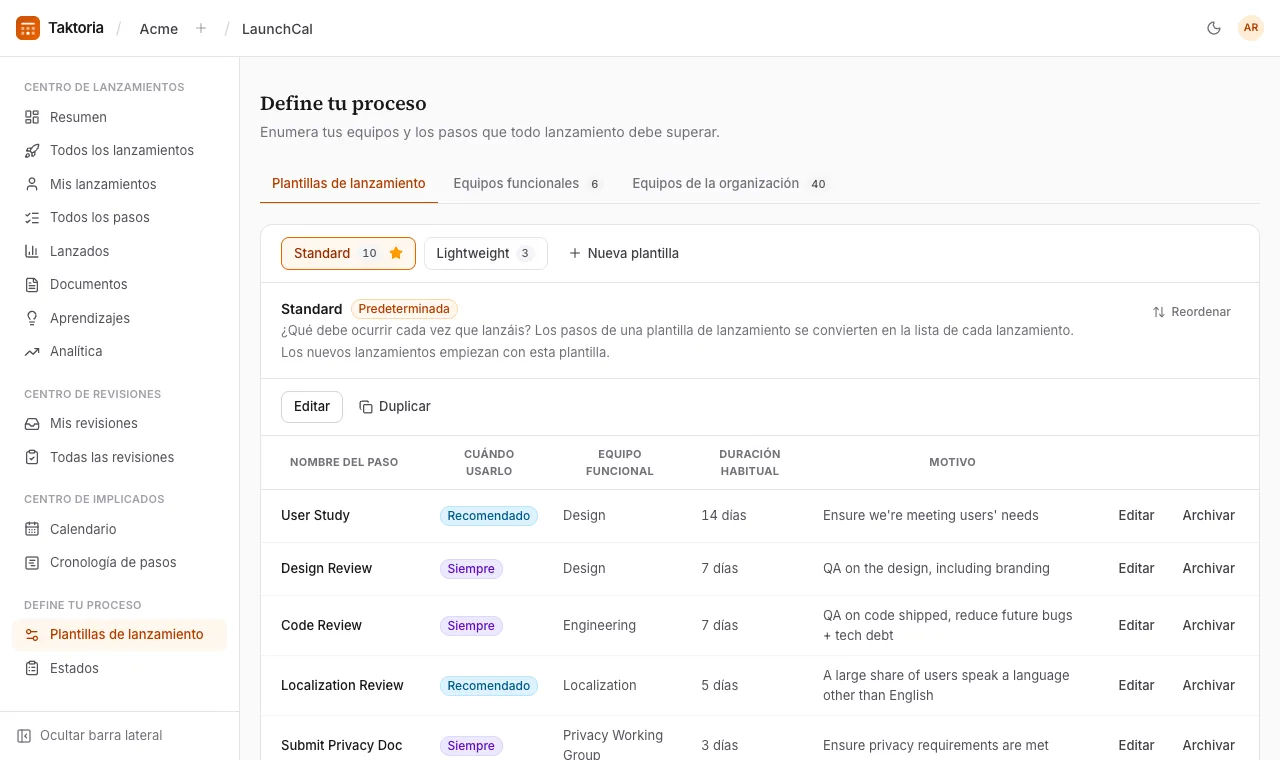Click the Predeterminada badge

pos(404,309)
